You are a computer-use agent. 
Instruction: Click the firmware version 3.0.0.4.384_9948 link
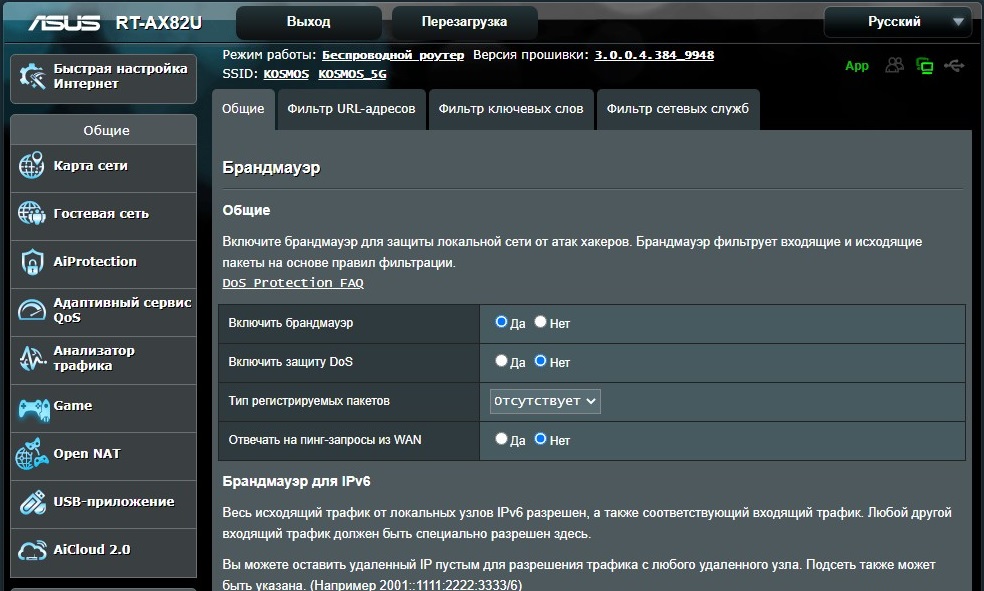pyautogui.click(x=654, y=55)
